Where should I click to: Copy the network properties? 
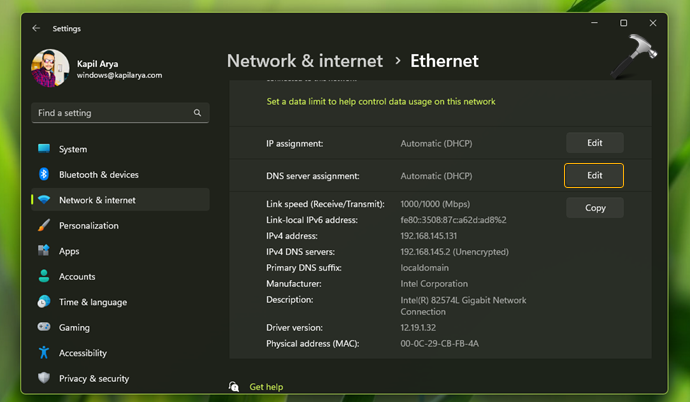click(594, 208)
